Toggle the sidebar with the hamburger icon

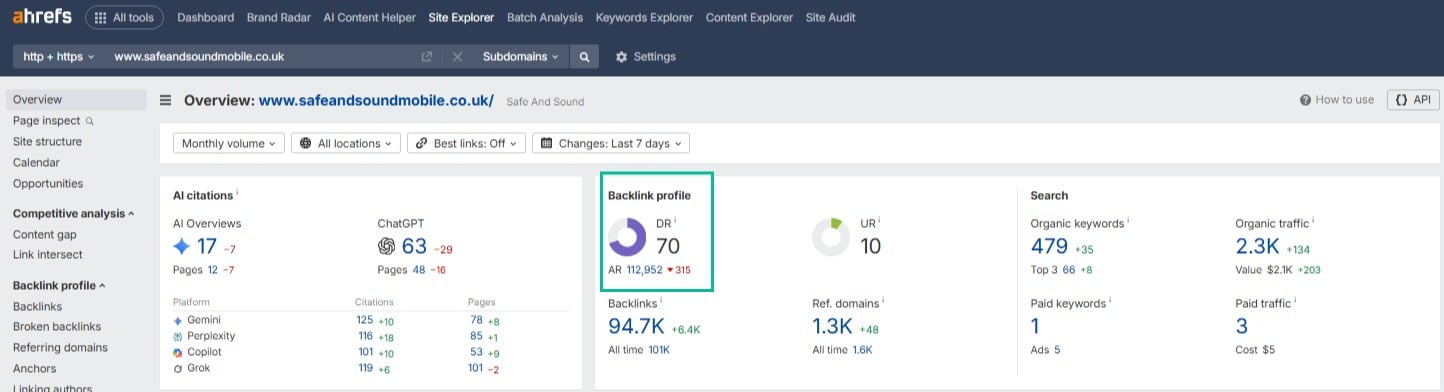166,100
